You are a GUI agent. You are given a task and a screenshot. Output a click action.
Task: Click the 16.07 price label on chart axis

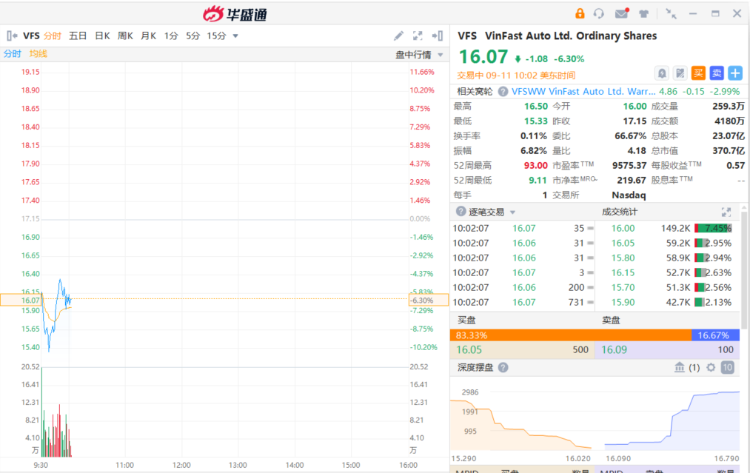click(x=30, y=300)
